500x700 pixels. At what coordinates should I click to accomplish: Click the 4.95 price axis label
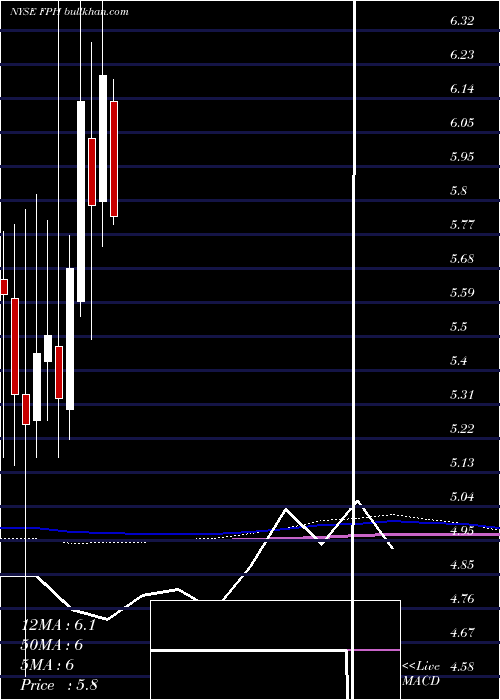[462, 530]
